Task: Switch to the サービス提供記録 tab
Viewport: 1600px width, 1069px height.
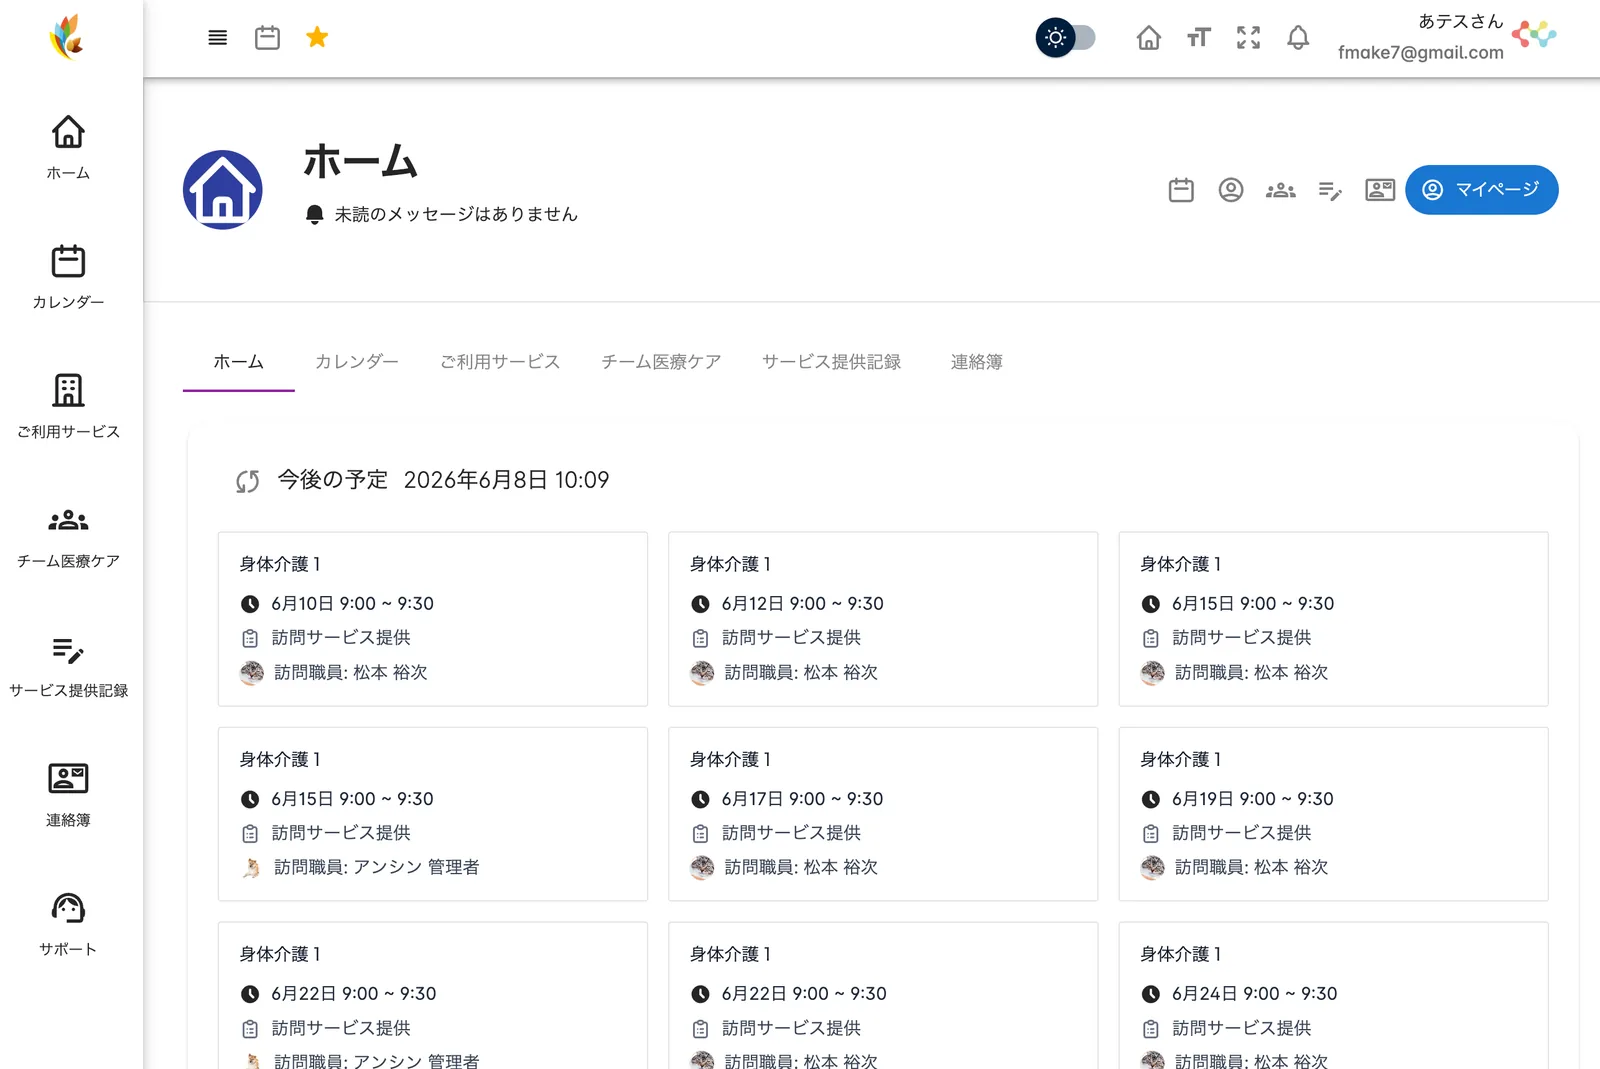Action: tap(831, 362)
